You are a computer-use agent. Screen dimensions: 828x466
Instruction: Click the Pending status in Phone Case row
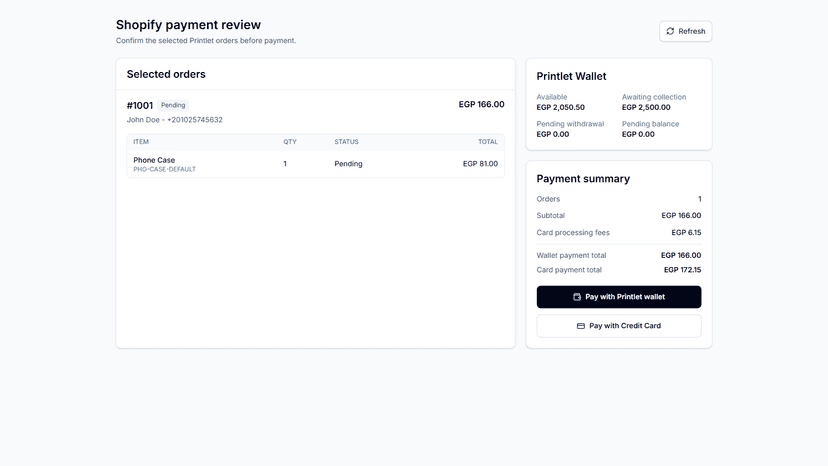[x=349, y=164]
